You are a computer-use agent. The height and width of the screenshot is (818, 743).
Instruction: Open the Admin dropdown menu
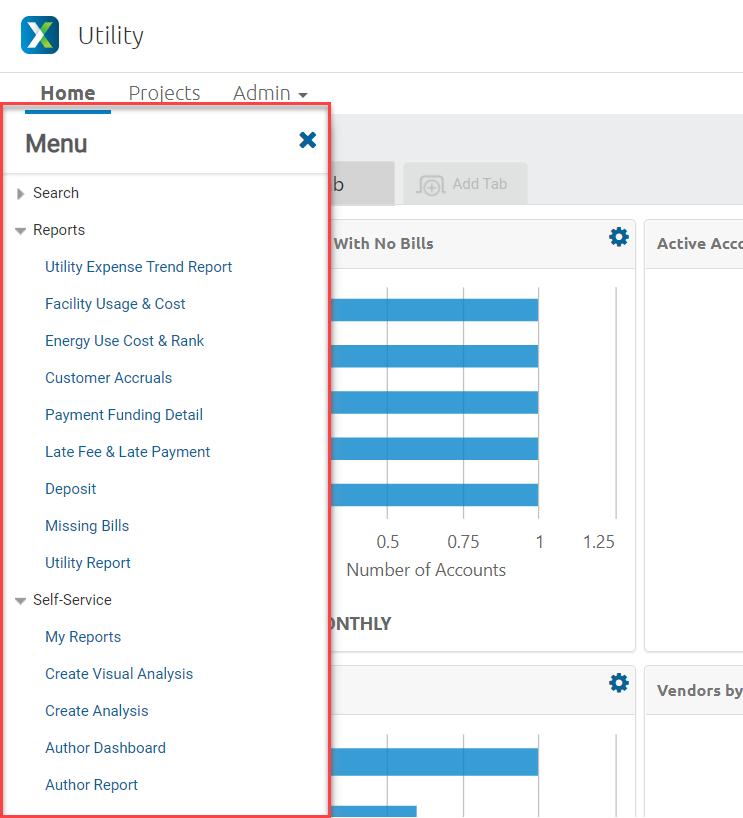coord(270,93)
